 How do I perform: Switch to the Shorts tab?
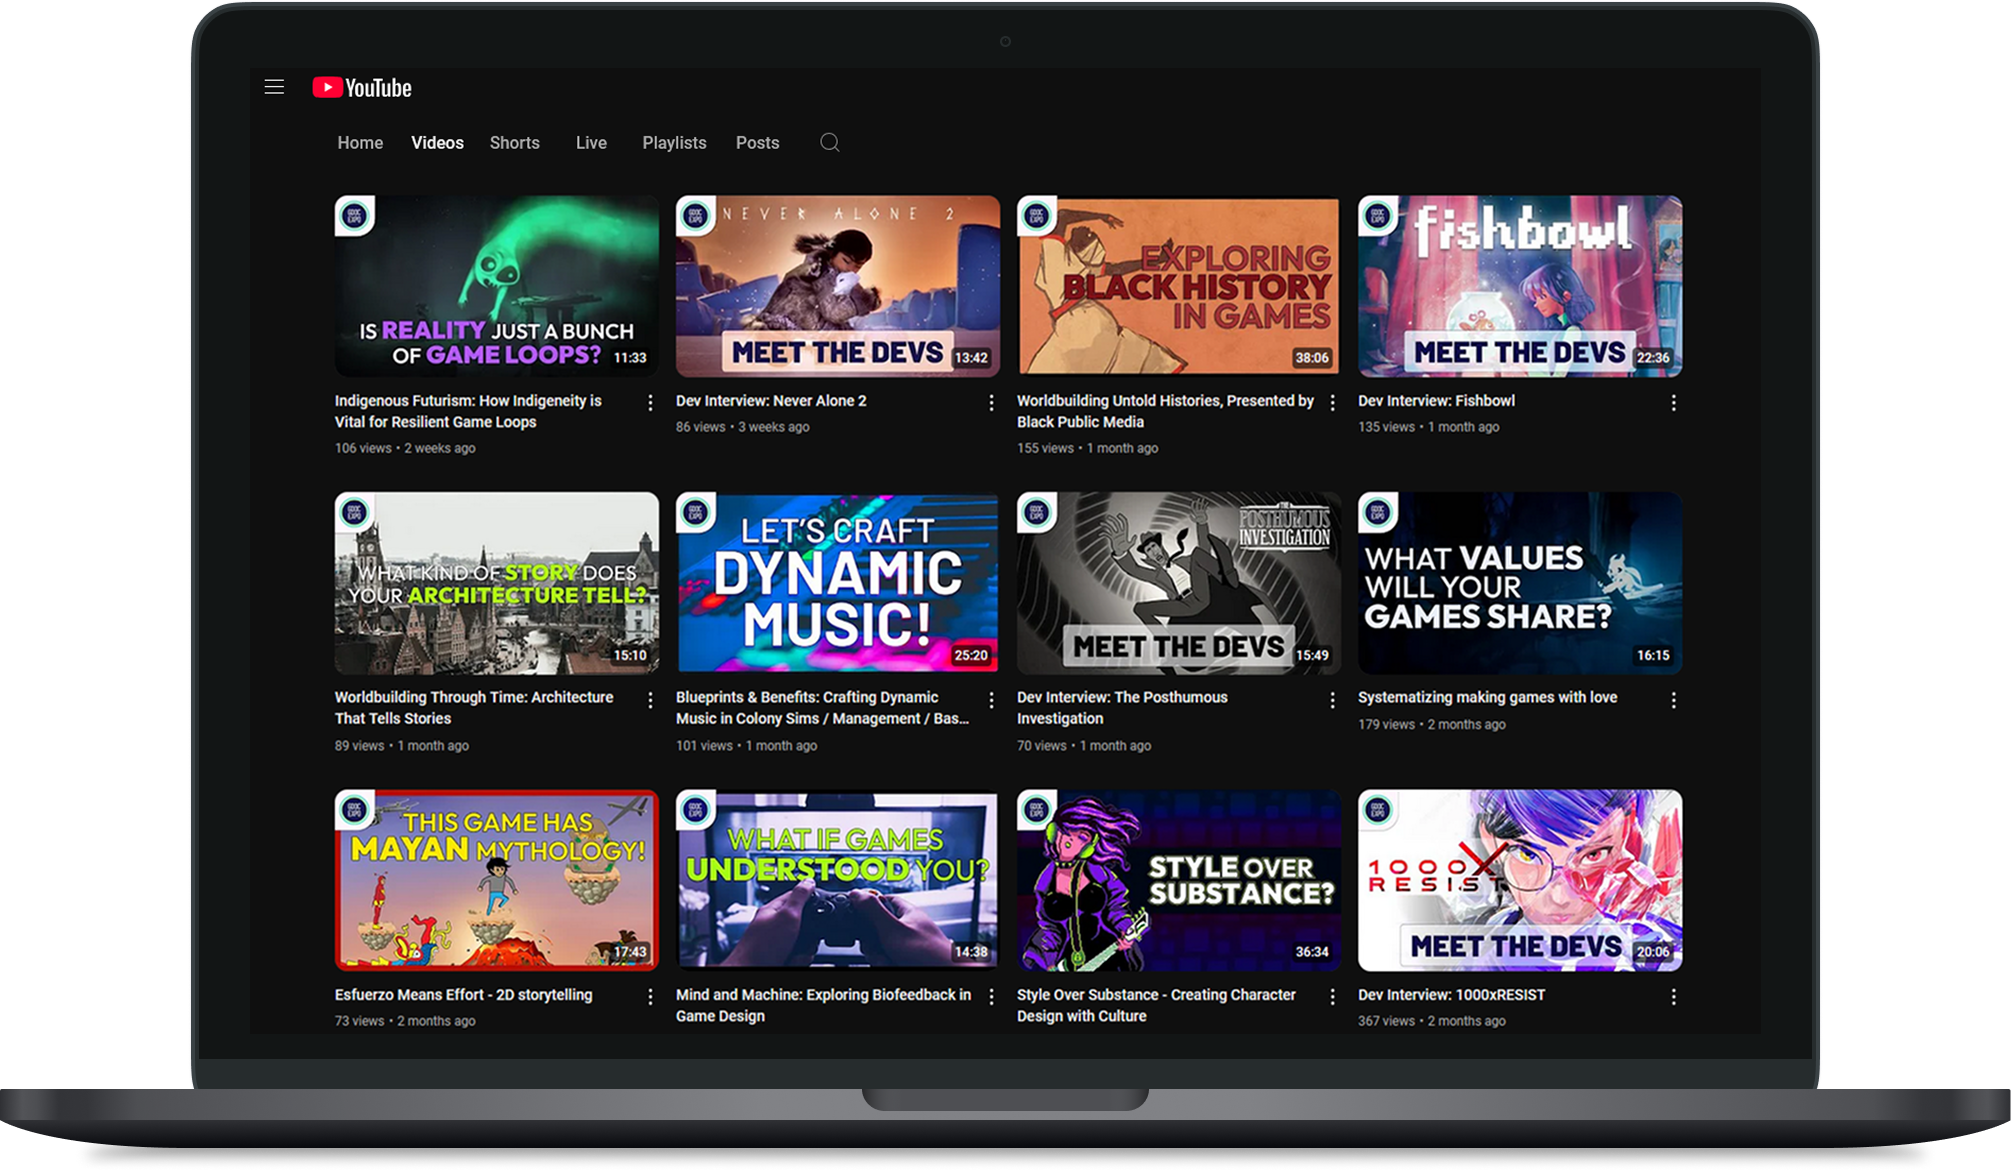(514, 143)
